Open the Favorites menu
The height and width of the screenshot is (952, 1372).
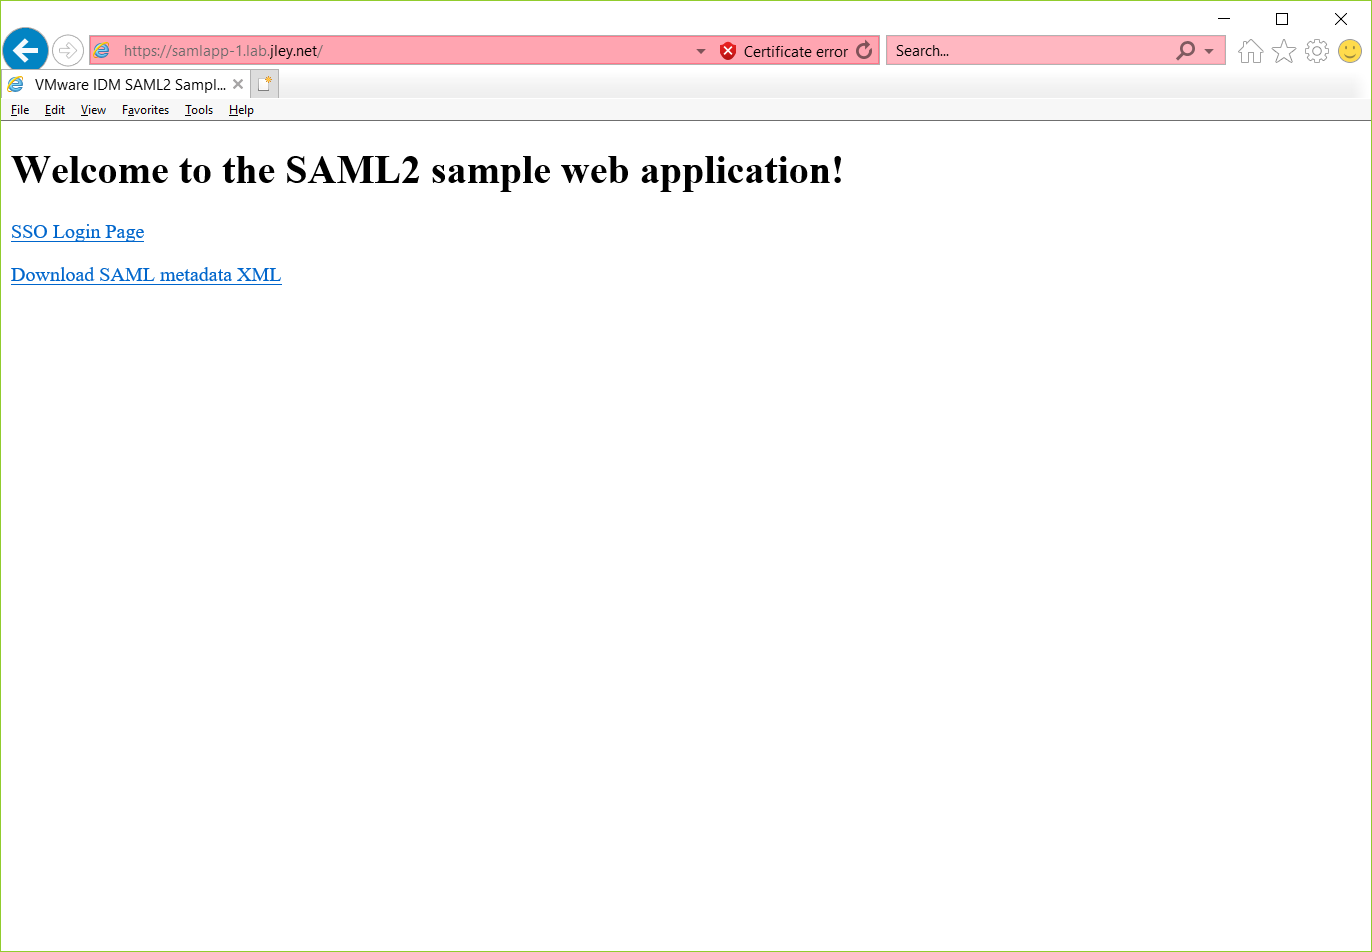tap(145, 110)
